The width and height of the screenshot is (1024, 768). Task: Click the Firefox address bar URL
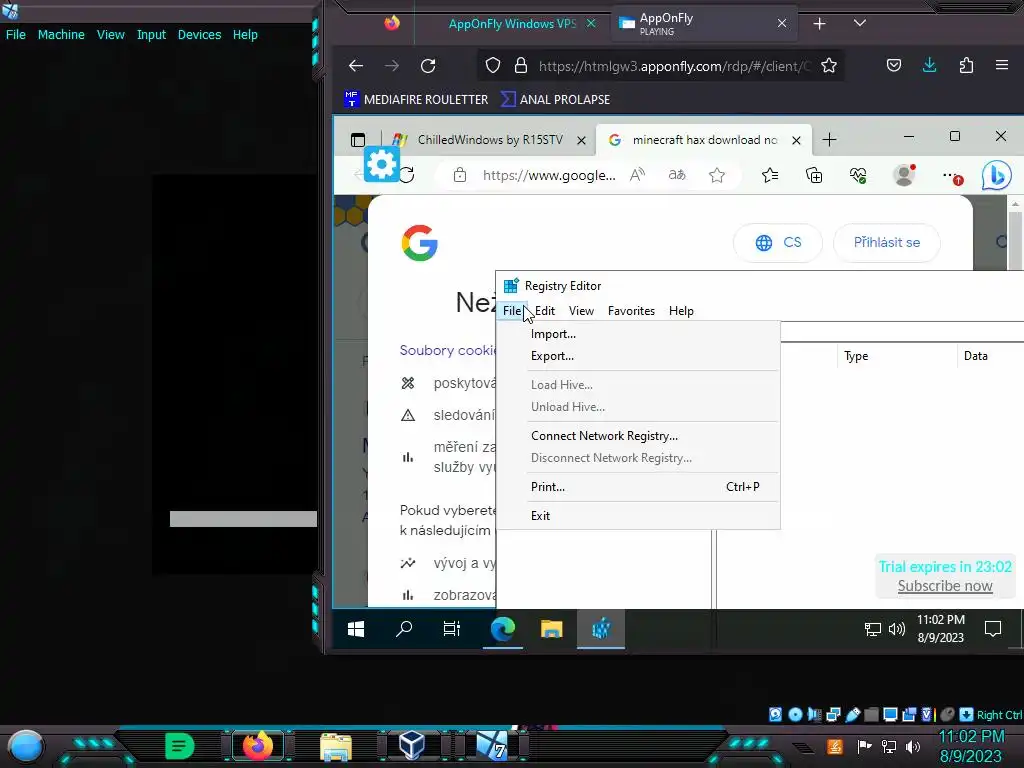coord(674,66)
